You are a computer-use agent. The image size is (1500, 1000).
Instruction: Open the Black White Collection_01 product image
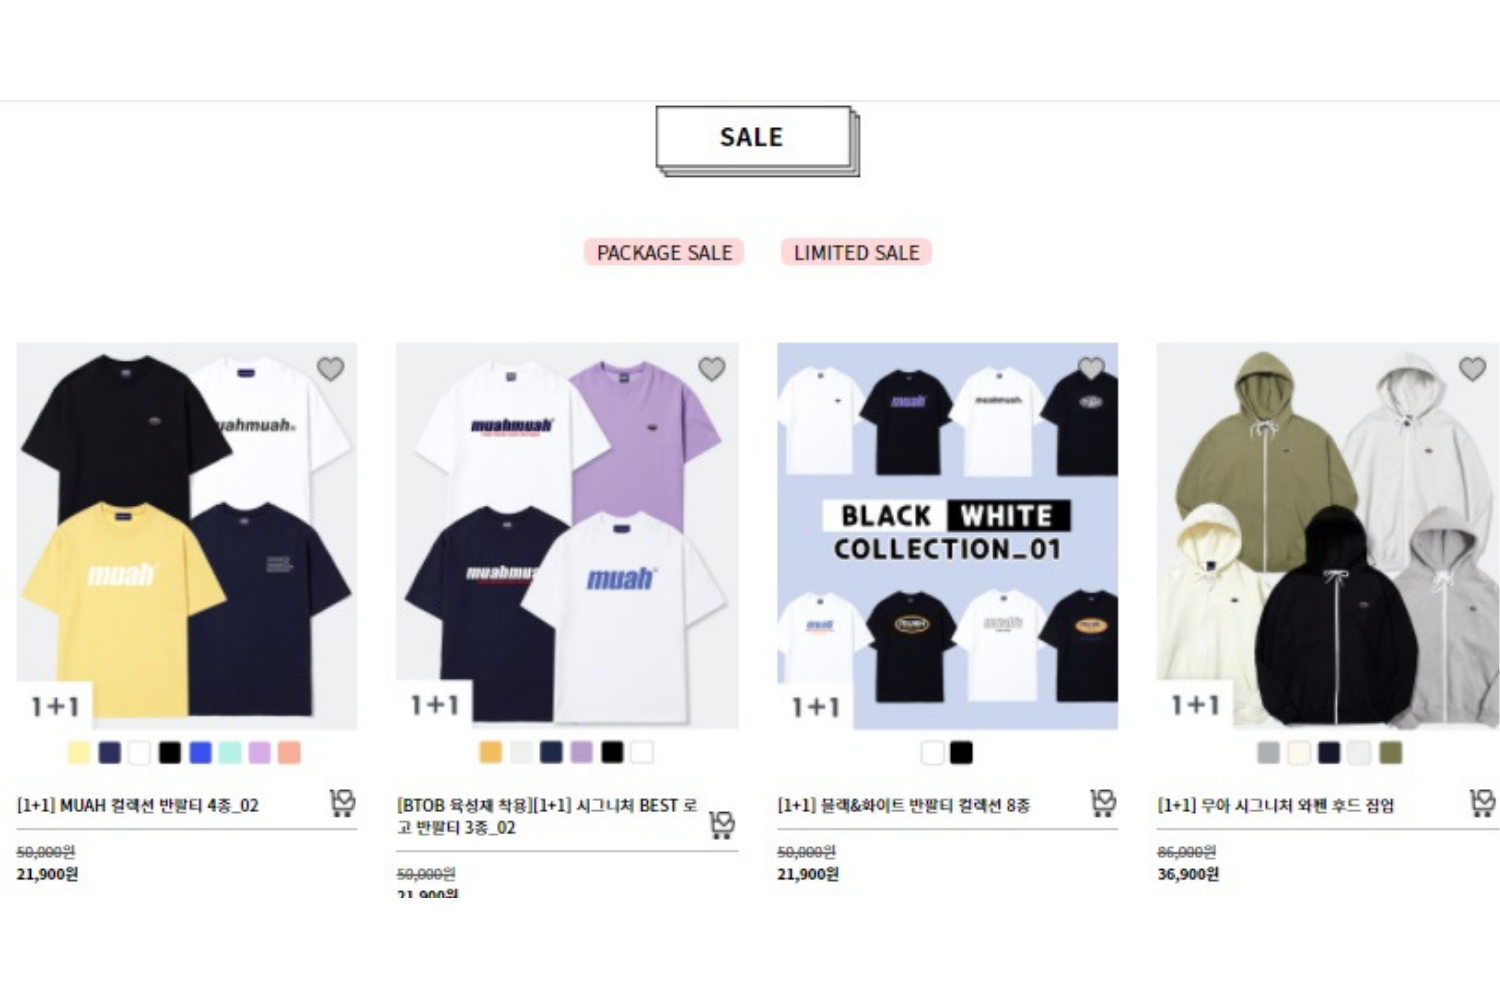[x=947, y=536]
